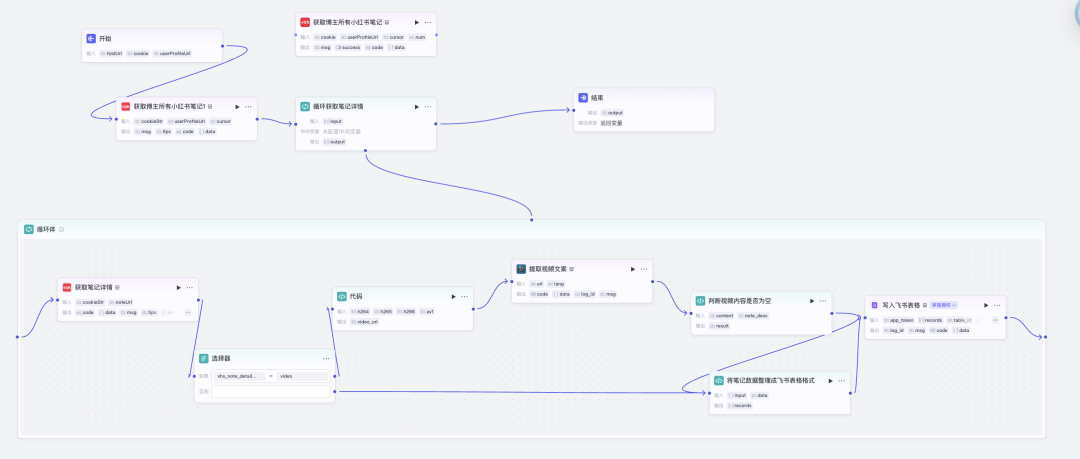Select the 循环体 loop body title

(x=46, y=230)
